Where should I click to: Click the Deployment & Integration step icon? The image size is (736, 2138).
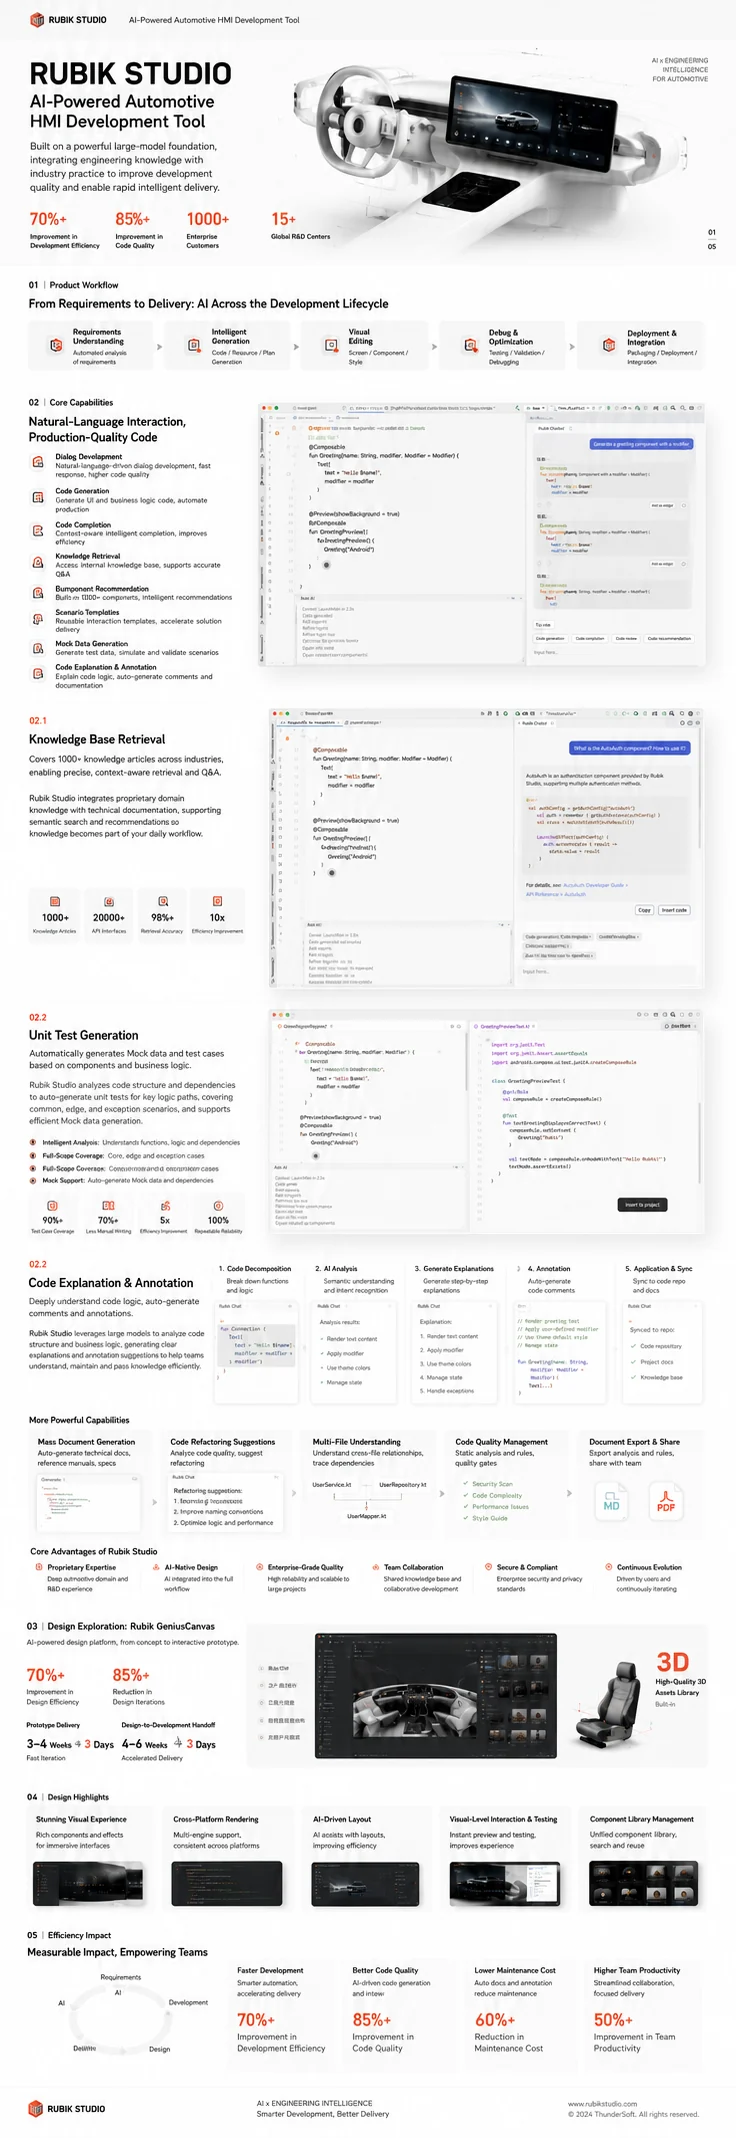tap(608, 345)
